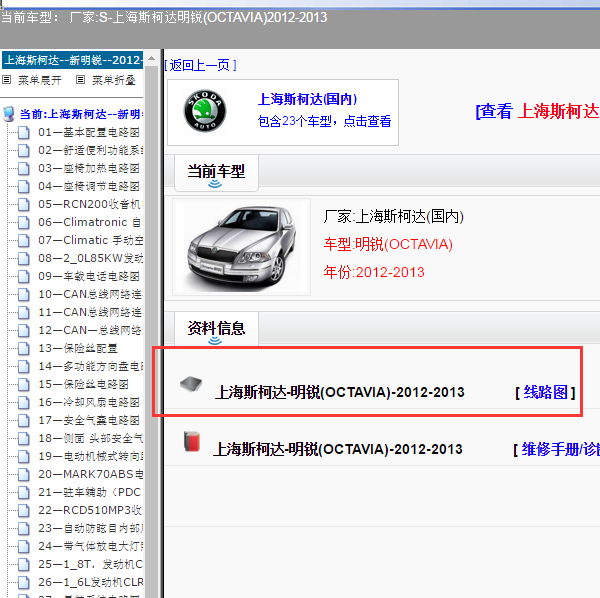Select tree item 11—CAN总线网络连

point(90,312)
